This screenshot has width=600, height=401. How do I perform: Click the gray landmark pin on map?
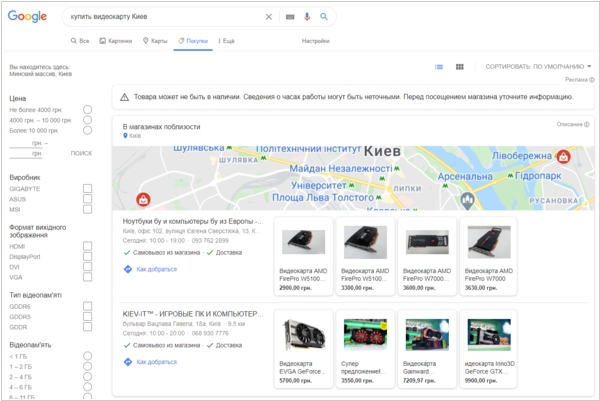tap(467, 200)
